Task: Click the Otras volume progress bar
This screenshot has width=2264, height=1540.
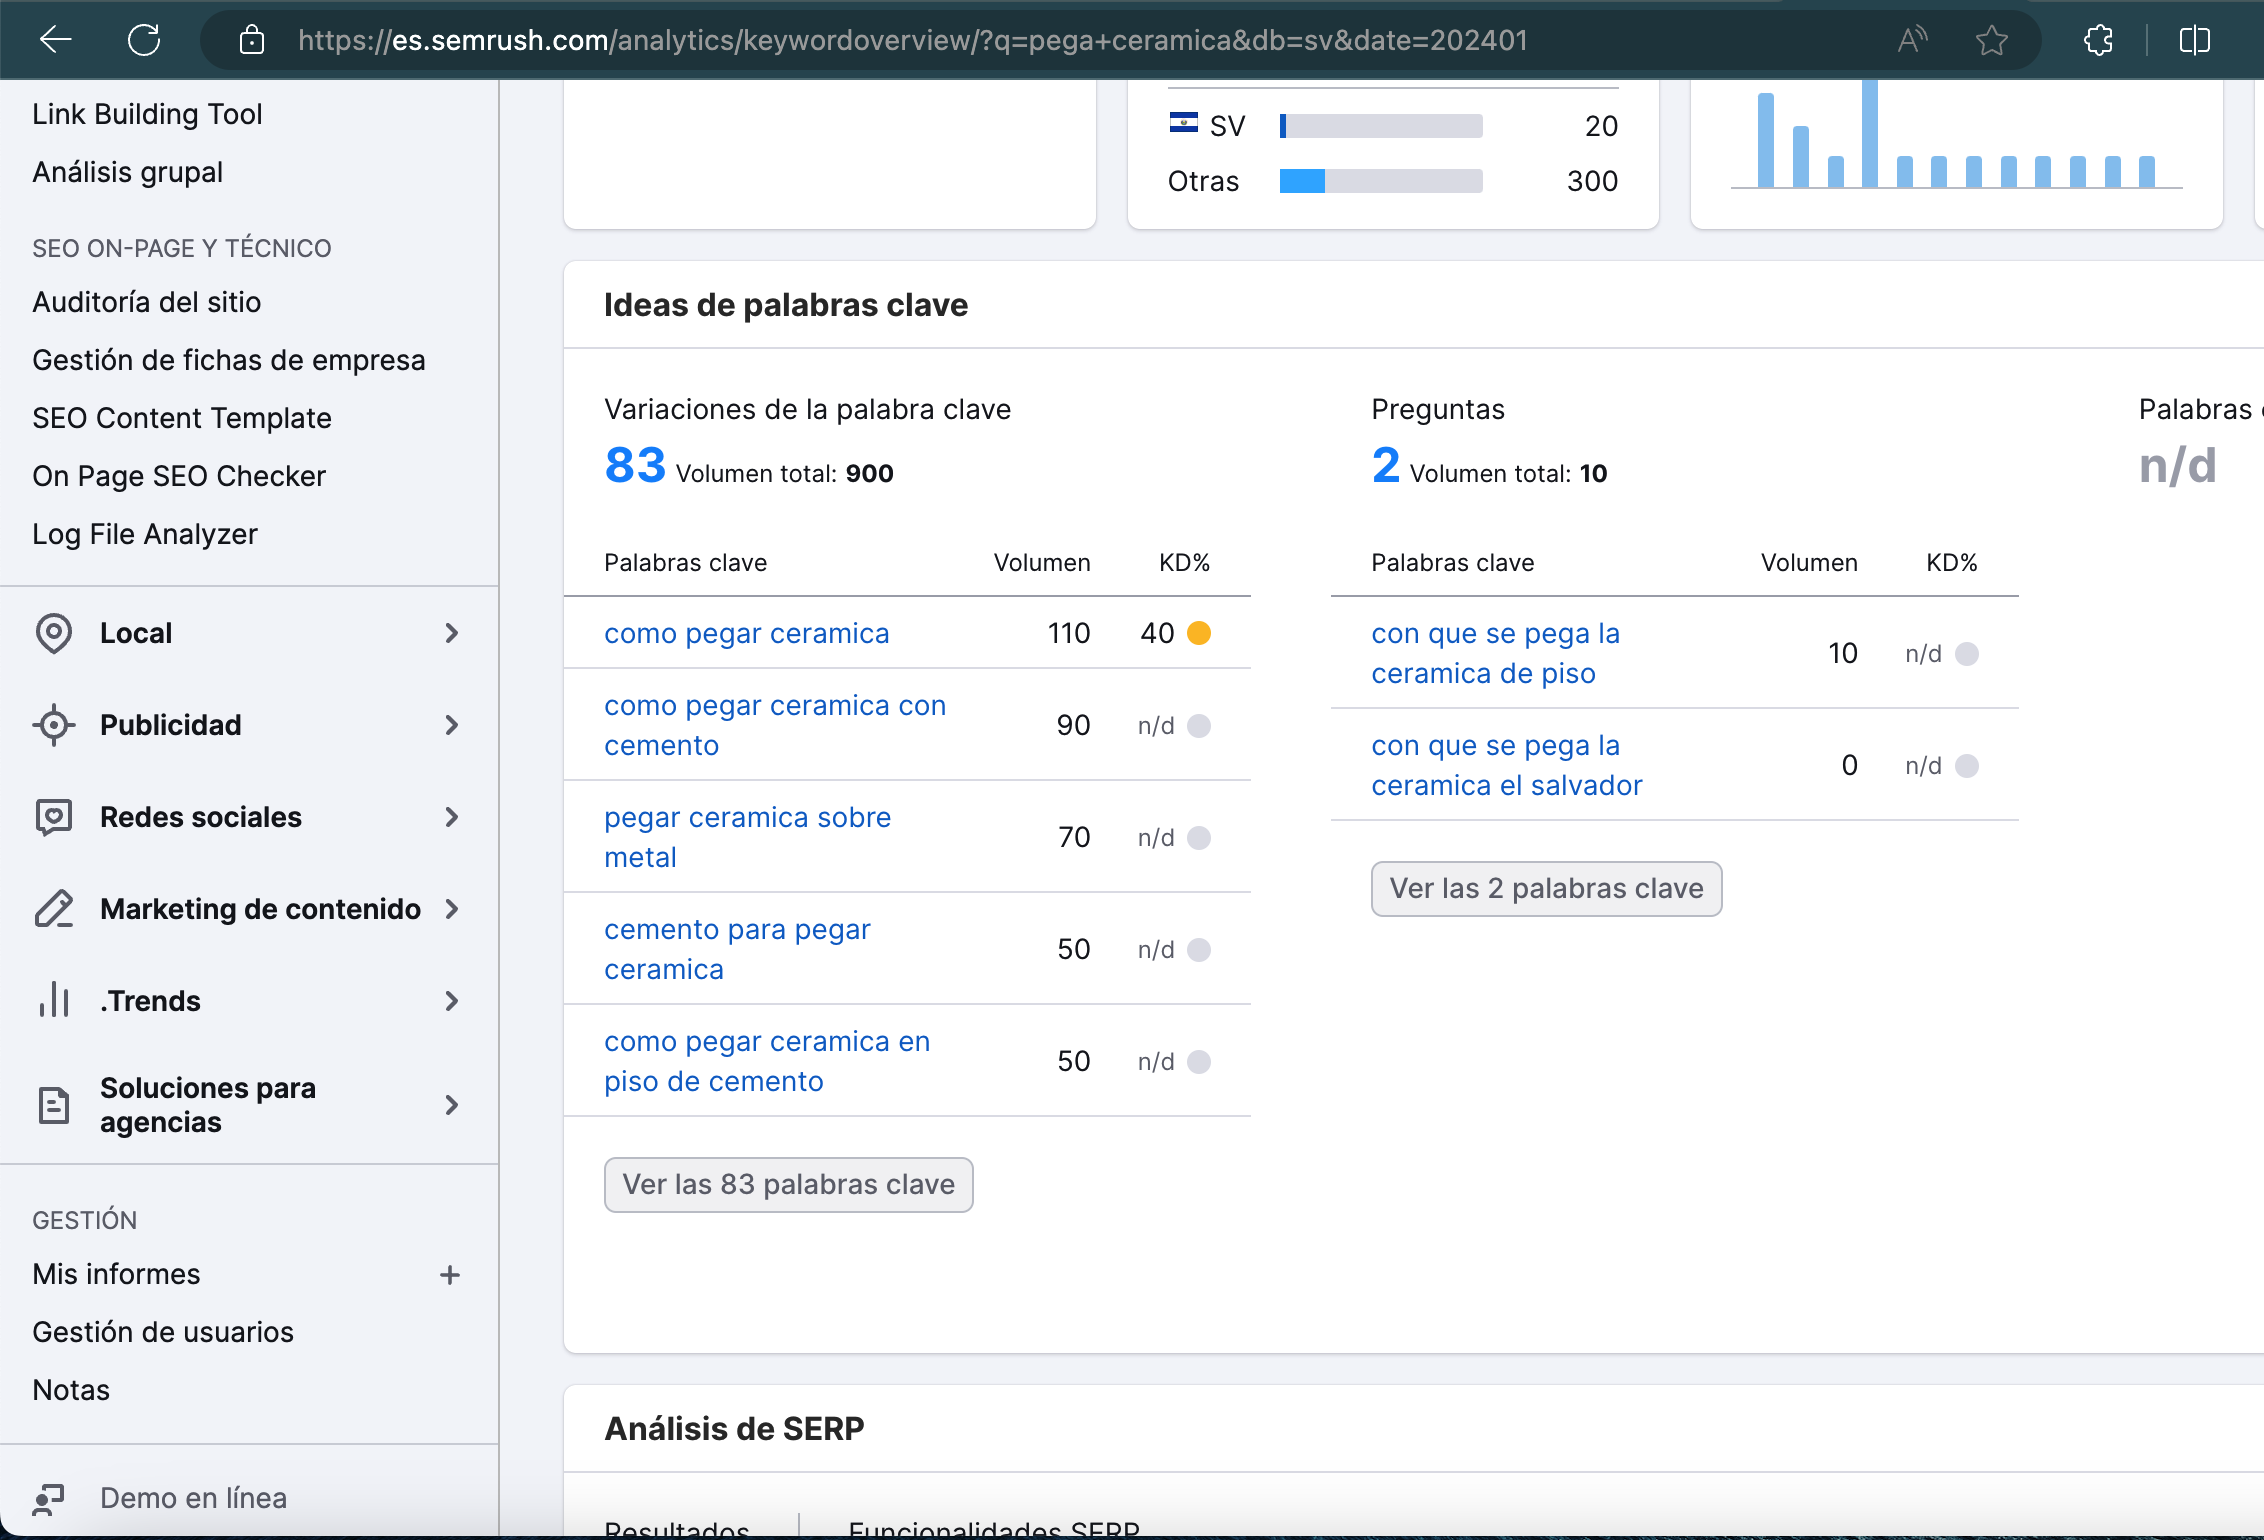Action: [1381, 181]
